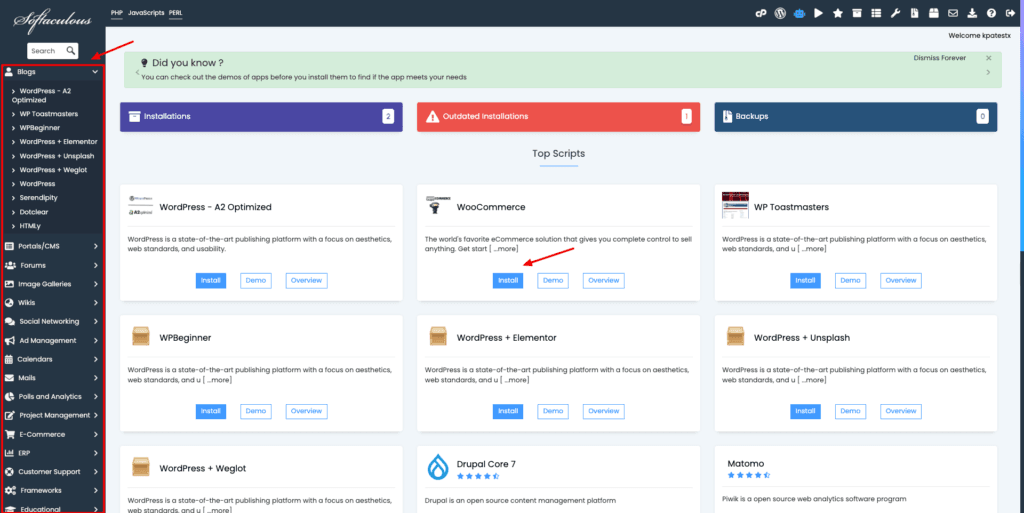Open WooCommerce Demo
Viewport: 1024px width, 513px height.
(552, 281)
